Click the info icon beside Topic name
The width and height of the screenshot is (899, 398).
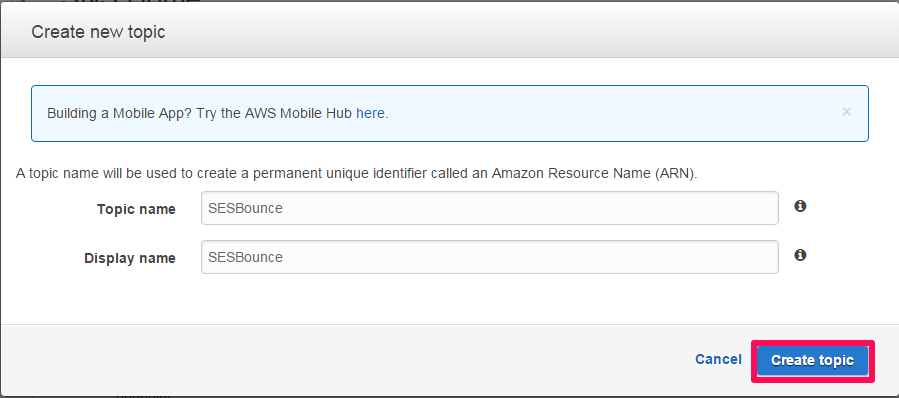click(800, 206)
